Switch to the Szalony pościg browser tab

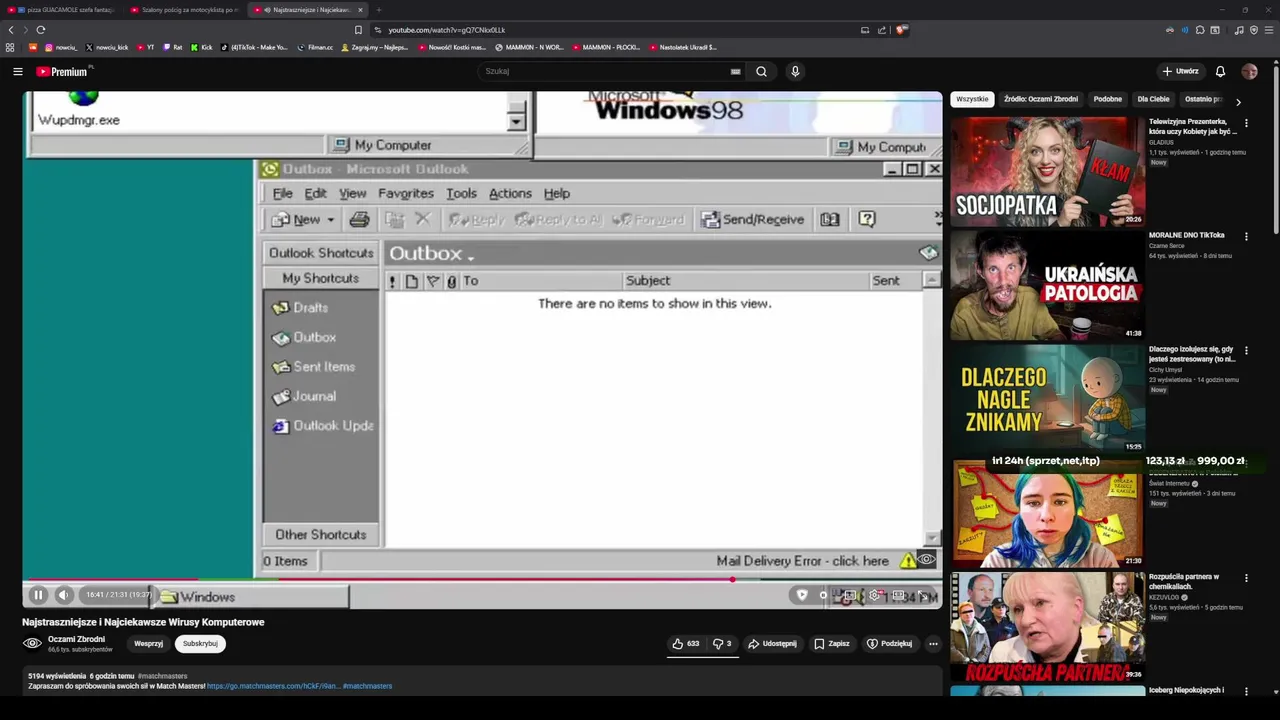pos(185,10)
